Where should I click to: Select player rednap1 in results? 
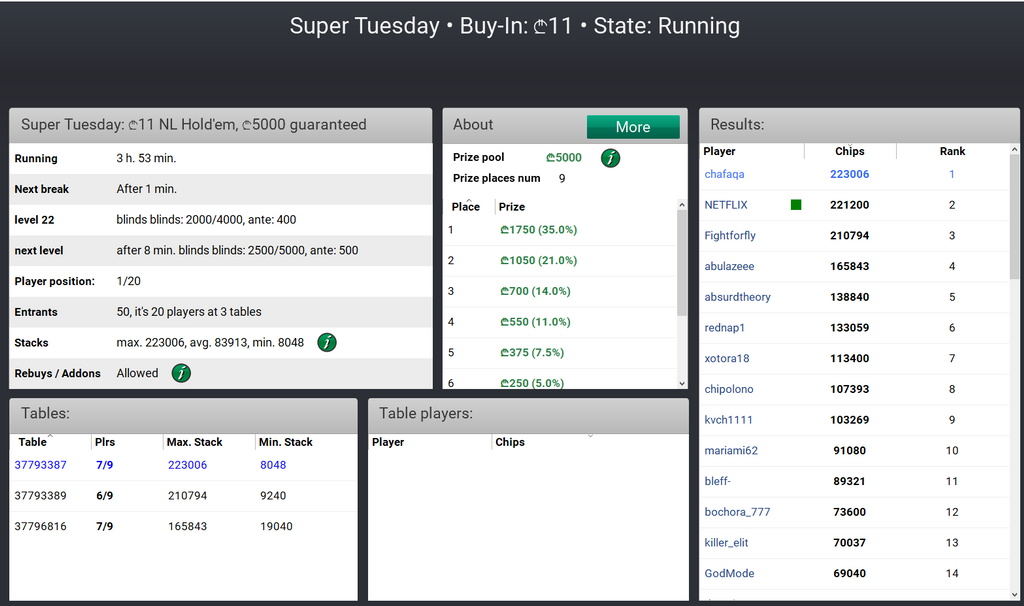coord(724,327)
